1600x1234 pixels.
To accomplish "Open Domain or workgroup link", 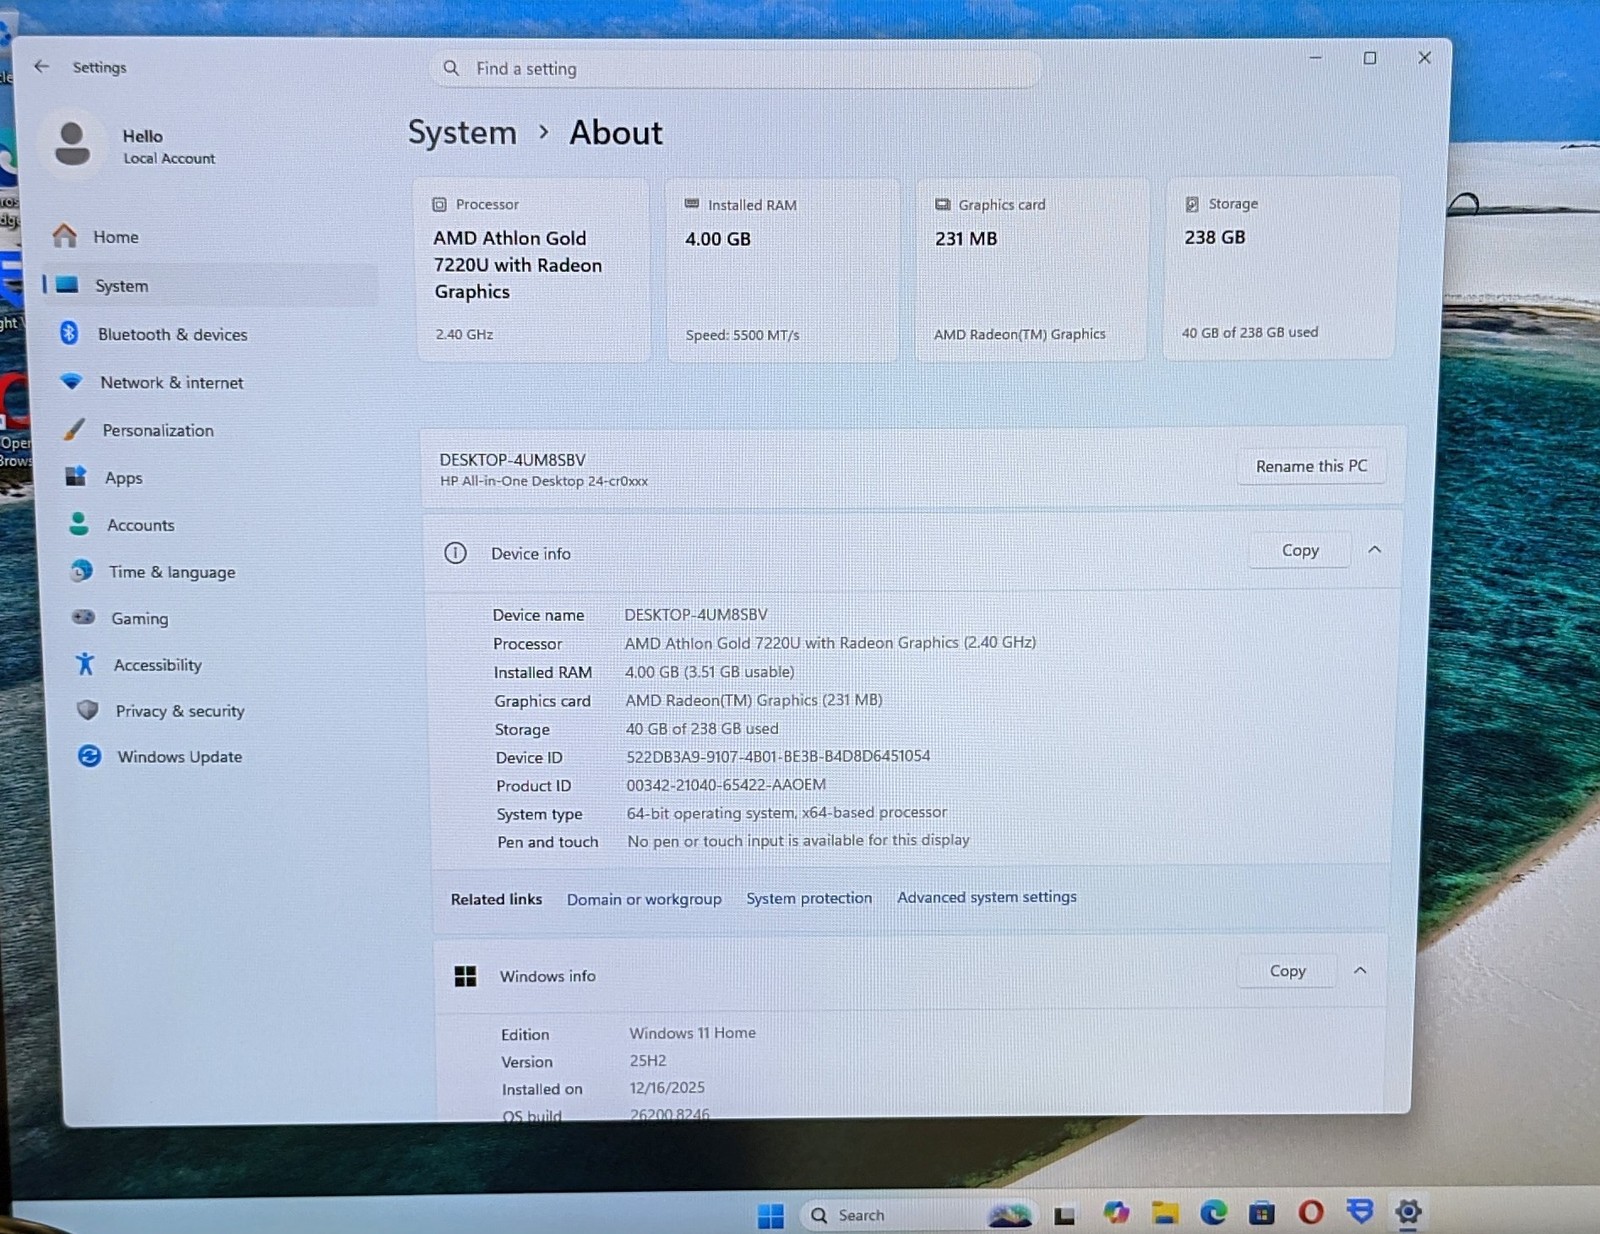I will 644,899.
